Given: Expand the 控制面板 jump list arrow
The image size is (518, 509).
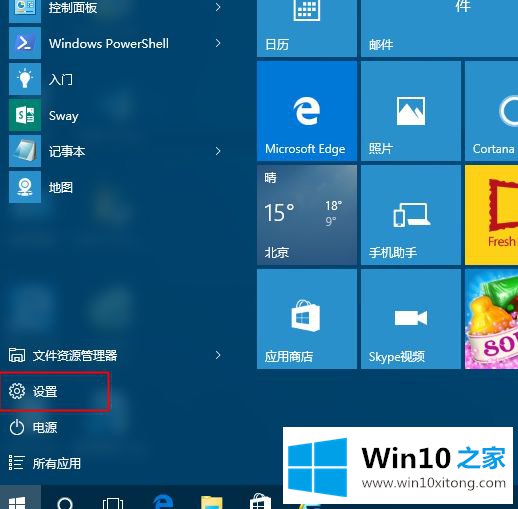Looking at the screenshot, I should (218, 7).
